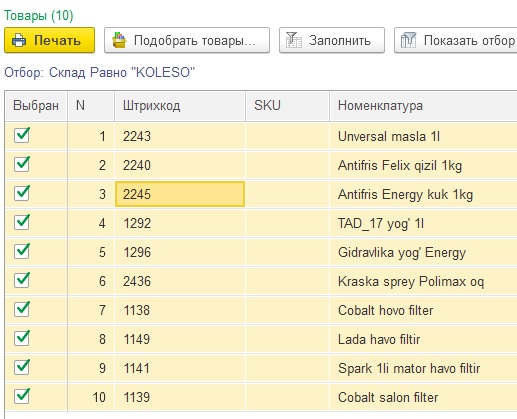Select the empty SKU cell for TAD_17 row
Screen dimensions: 517x419
(x=287, y=223)
